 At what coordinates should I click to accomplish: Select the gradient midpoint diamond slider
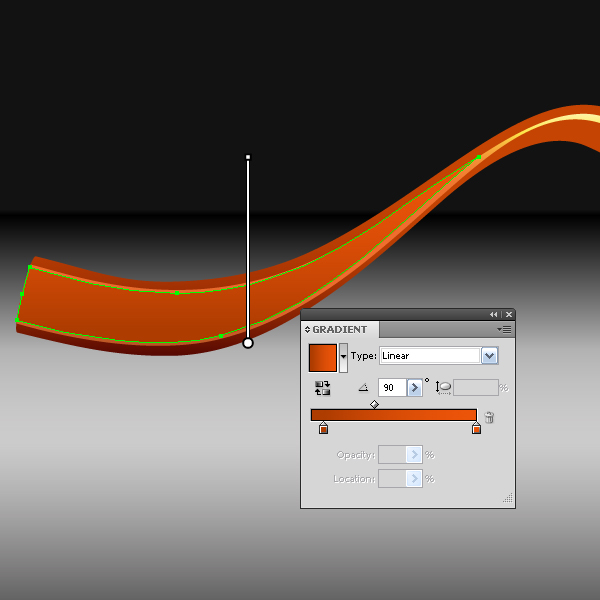[x=374, y=404]
